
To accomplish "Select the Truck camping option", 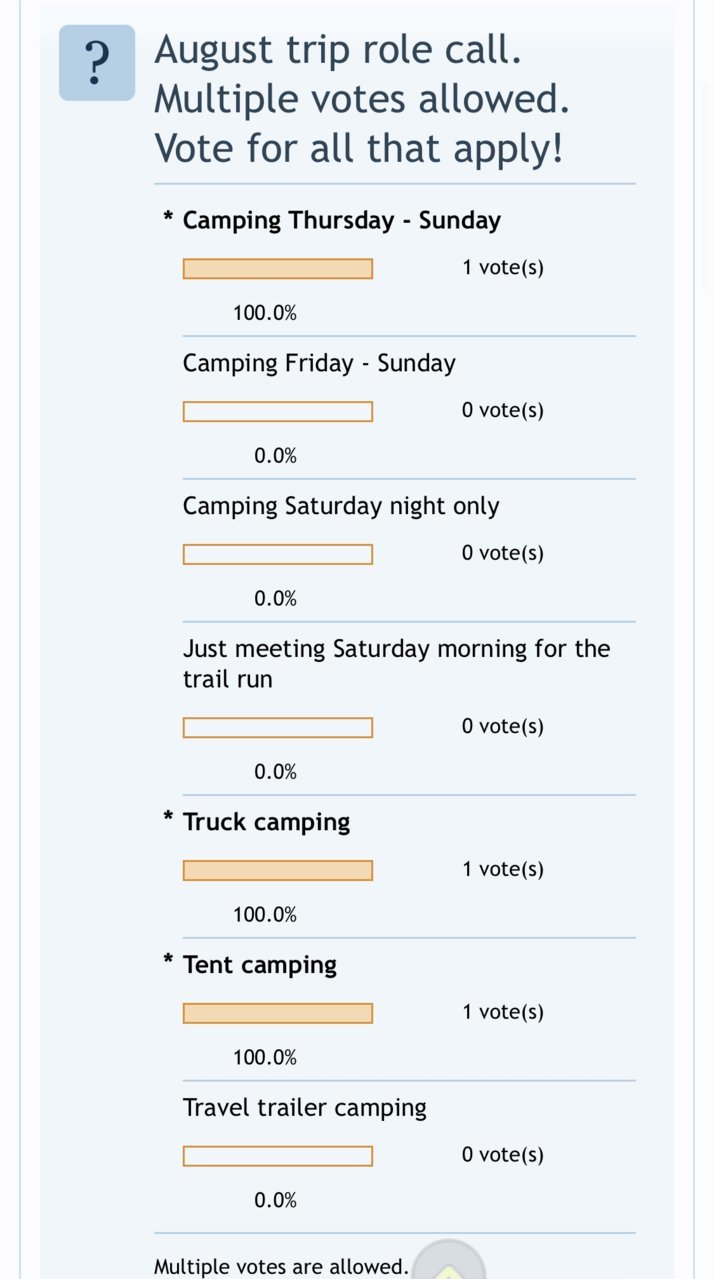I will pos(267,822).
